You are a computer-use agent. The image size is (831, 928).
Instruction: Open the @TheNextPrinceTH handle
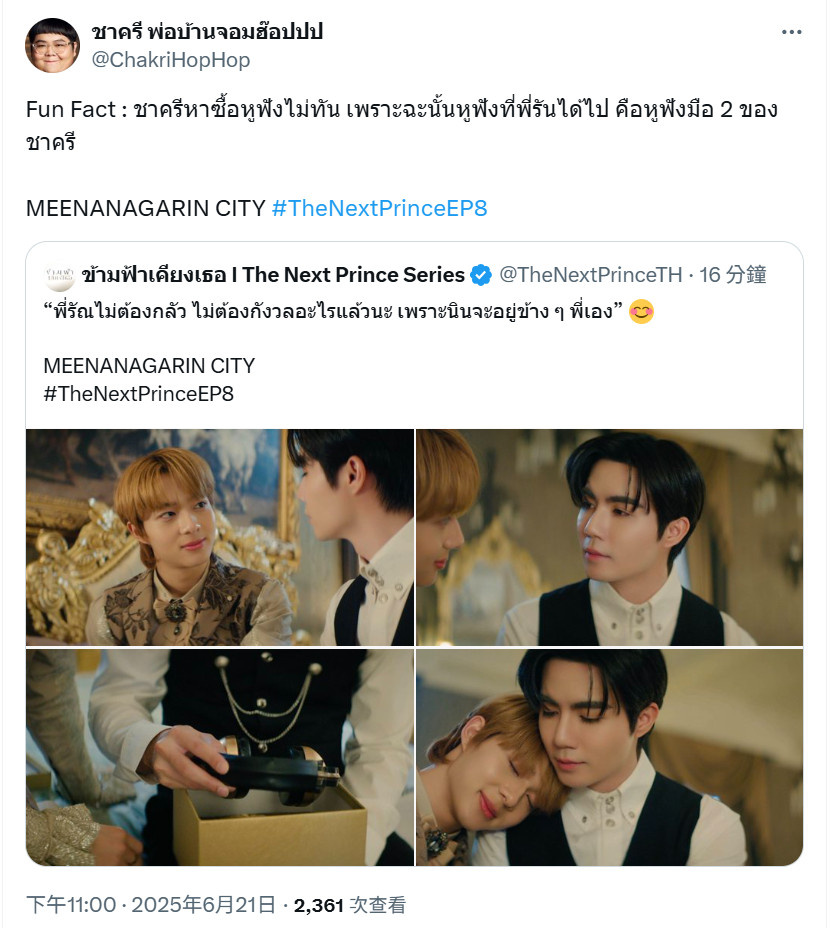(591, 275)
